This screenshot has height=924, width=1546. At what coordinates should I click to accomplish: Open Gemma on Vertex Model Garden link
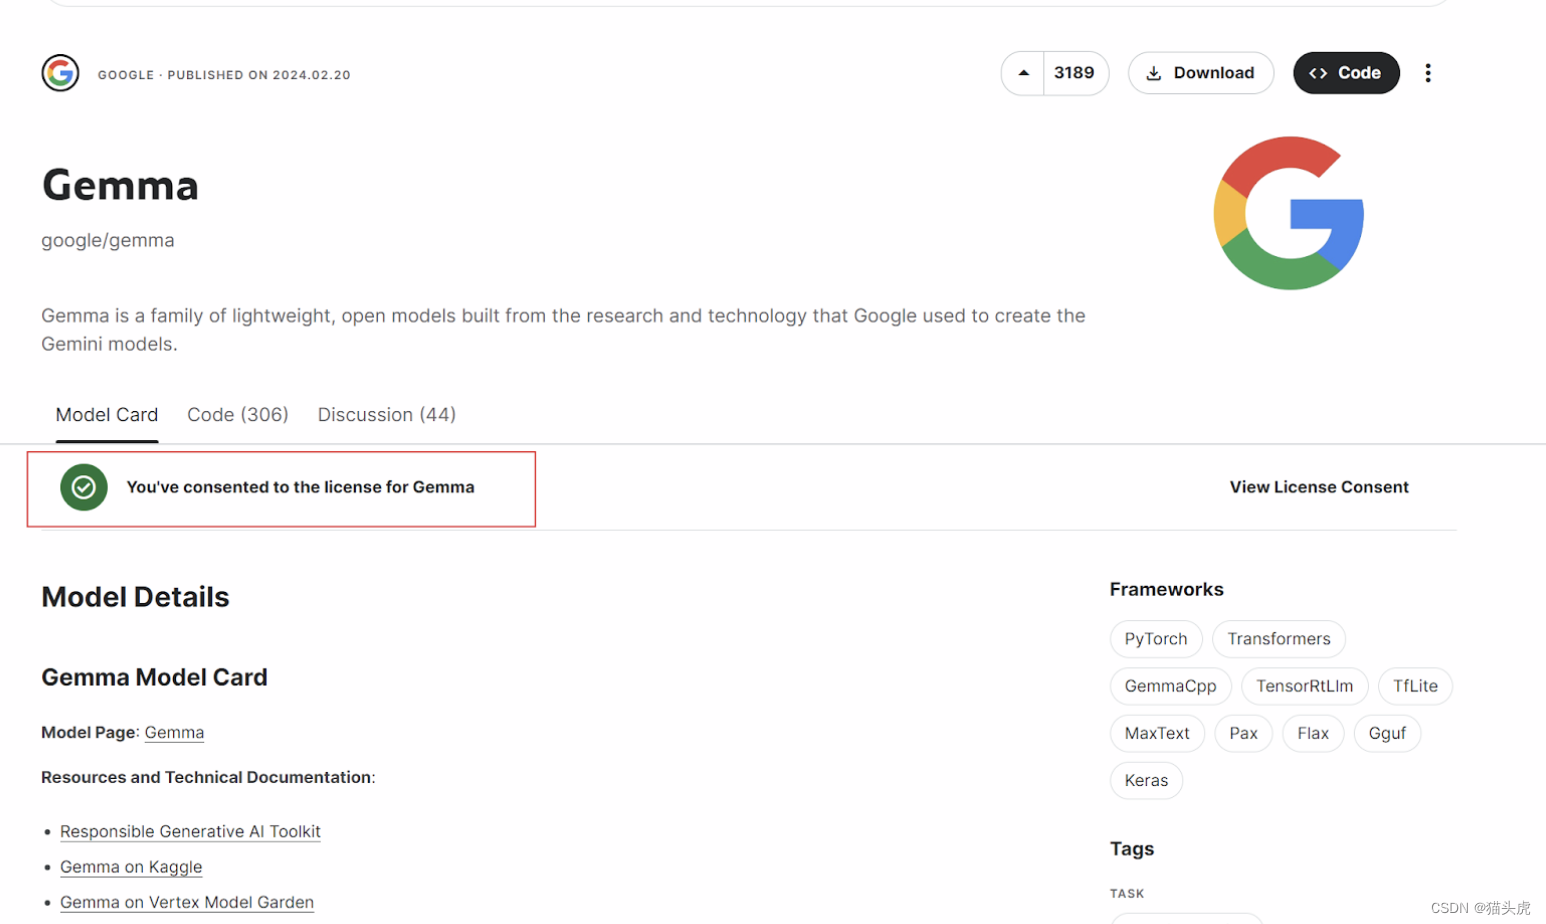[187, 902]
